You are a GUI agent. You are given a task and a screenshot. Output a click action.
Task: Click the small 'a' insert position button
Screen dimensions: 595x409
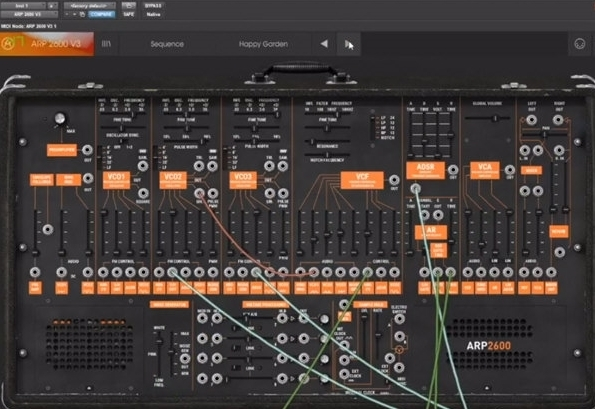(53, 6)
